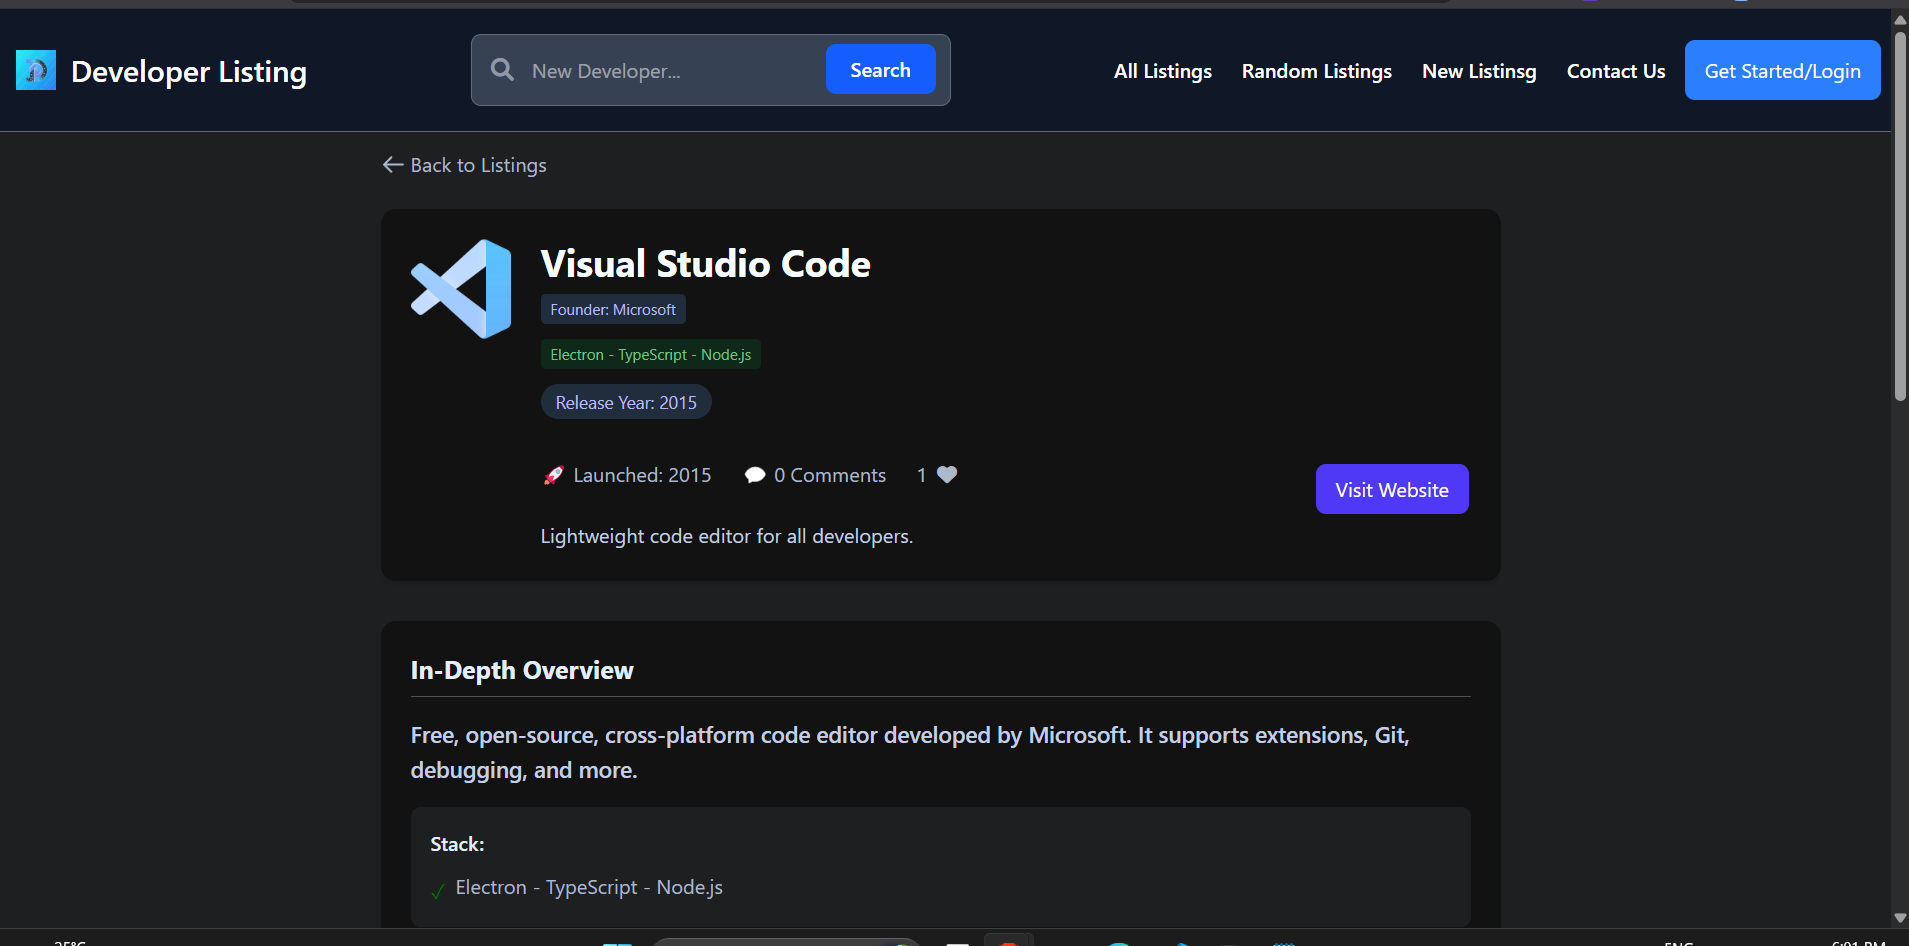Click the Release Year: 2015 badge
This screenshot has height=946, width=1909.
tap(626, 402)
